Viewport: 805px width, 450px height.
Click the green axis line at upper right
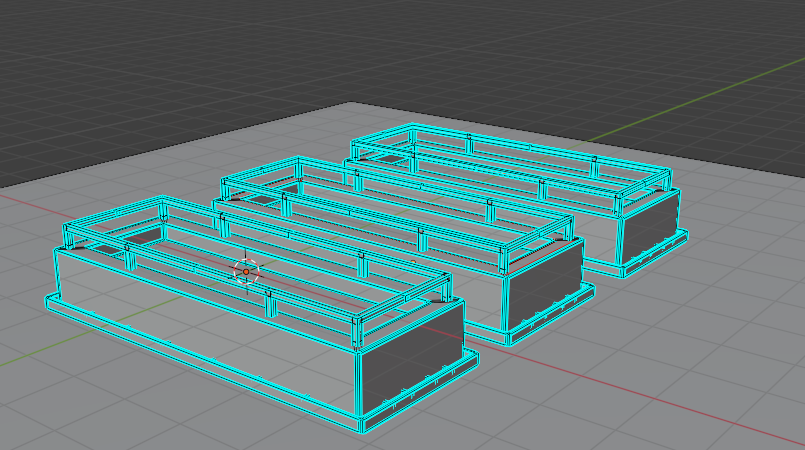(x=700, y=100)
